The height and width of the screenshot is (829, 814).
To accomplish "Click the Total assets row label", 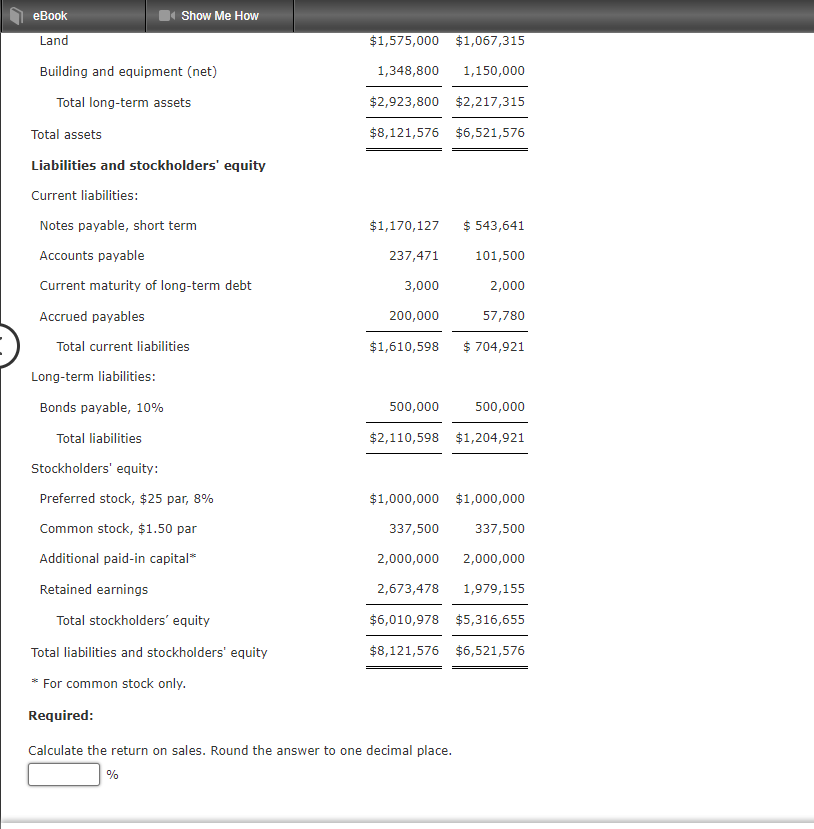I will [65, 134].
